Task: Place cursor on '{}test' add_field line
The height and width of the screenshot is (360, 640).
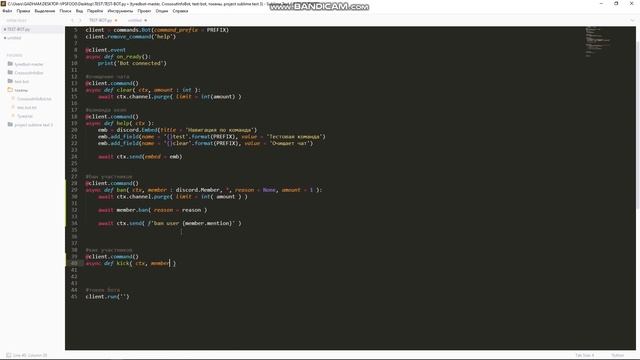Action: (x=211, y=137)
